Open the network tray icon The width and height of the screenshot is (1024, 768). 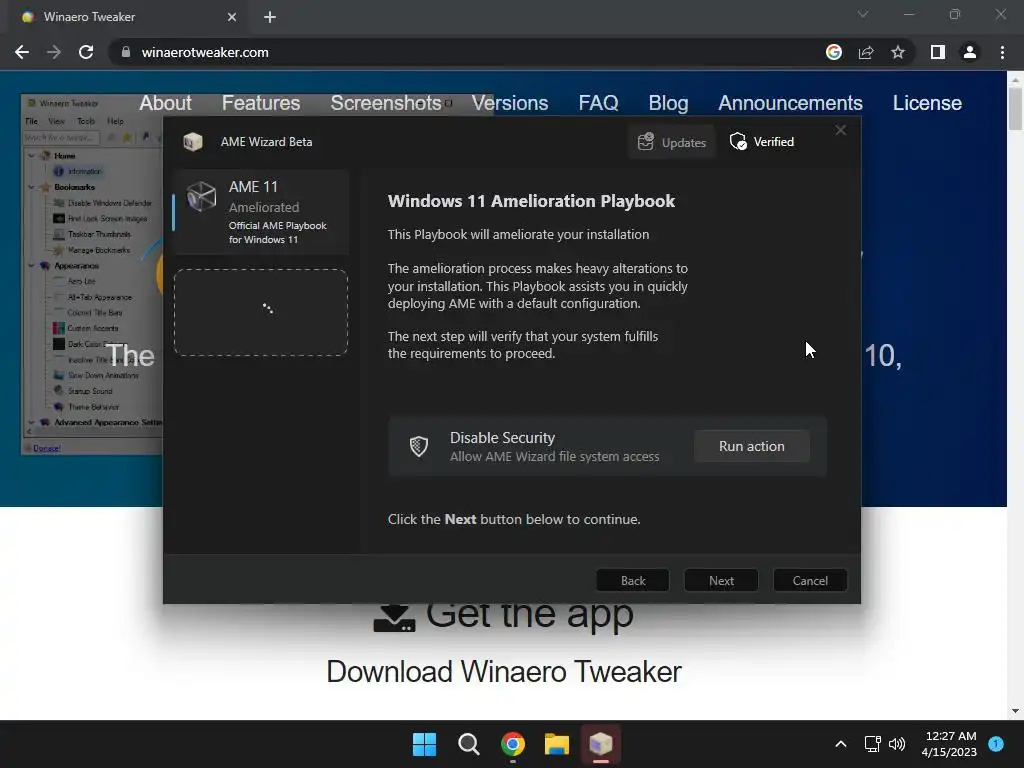click(x=872, y=744)
